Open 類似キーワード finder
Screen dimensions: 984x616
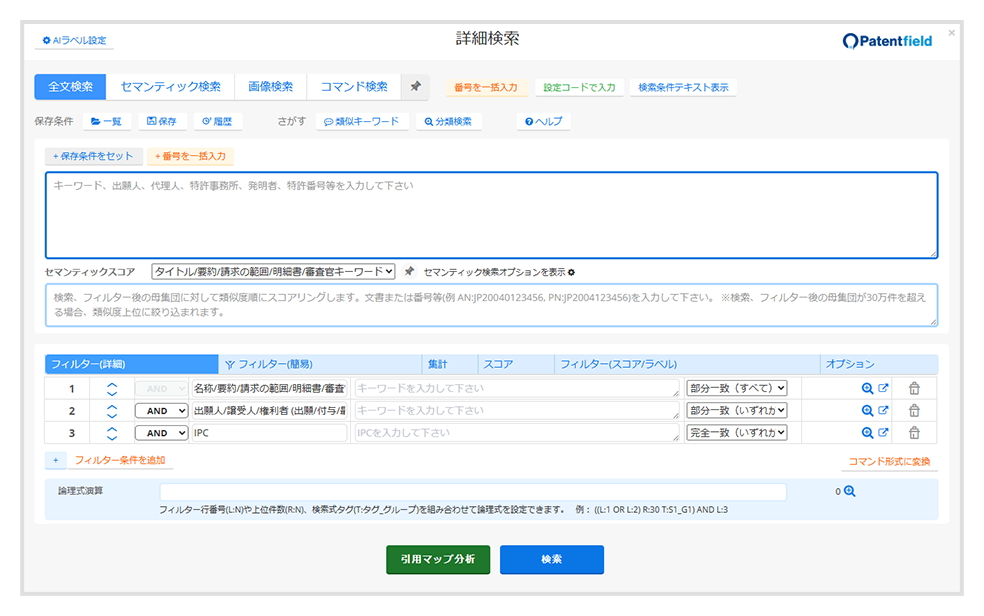[361, 121]
